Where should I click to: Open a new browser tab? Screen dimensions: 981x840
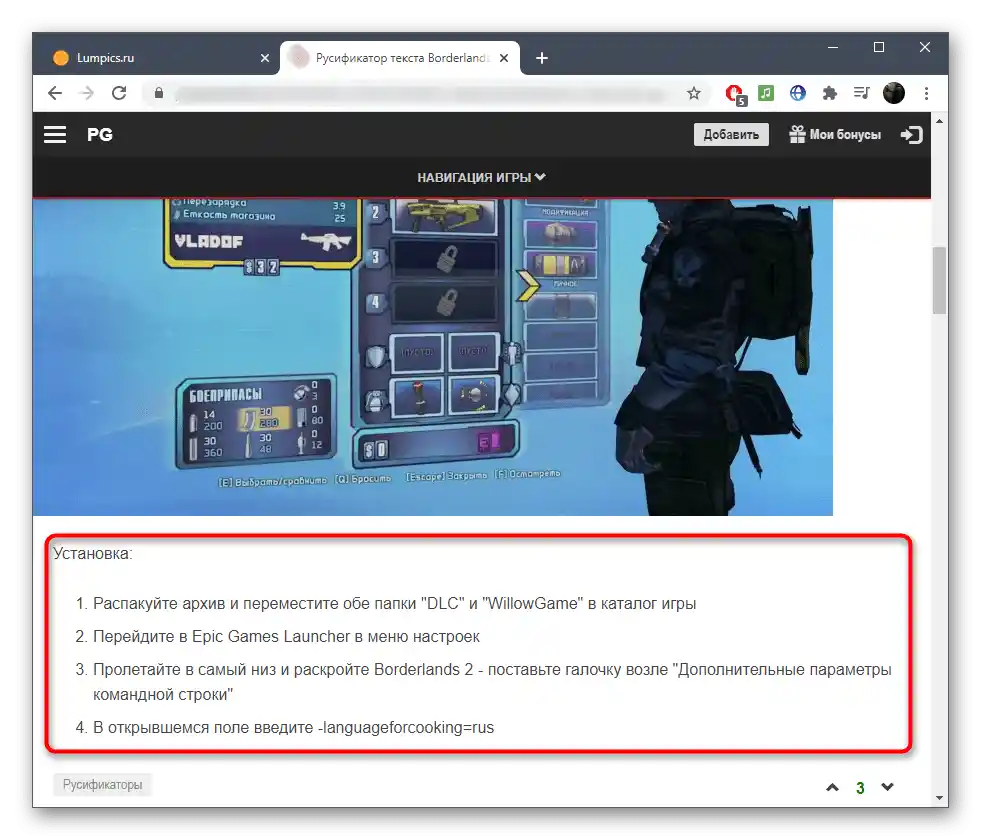tap(542, 58)
